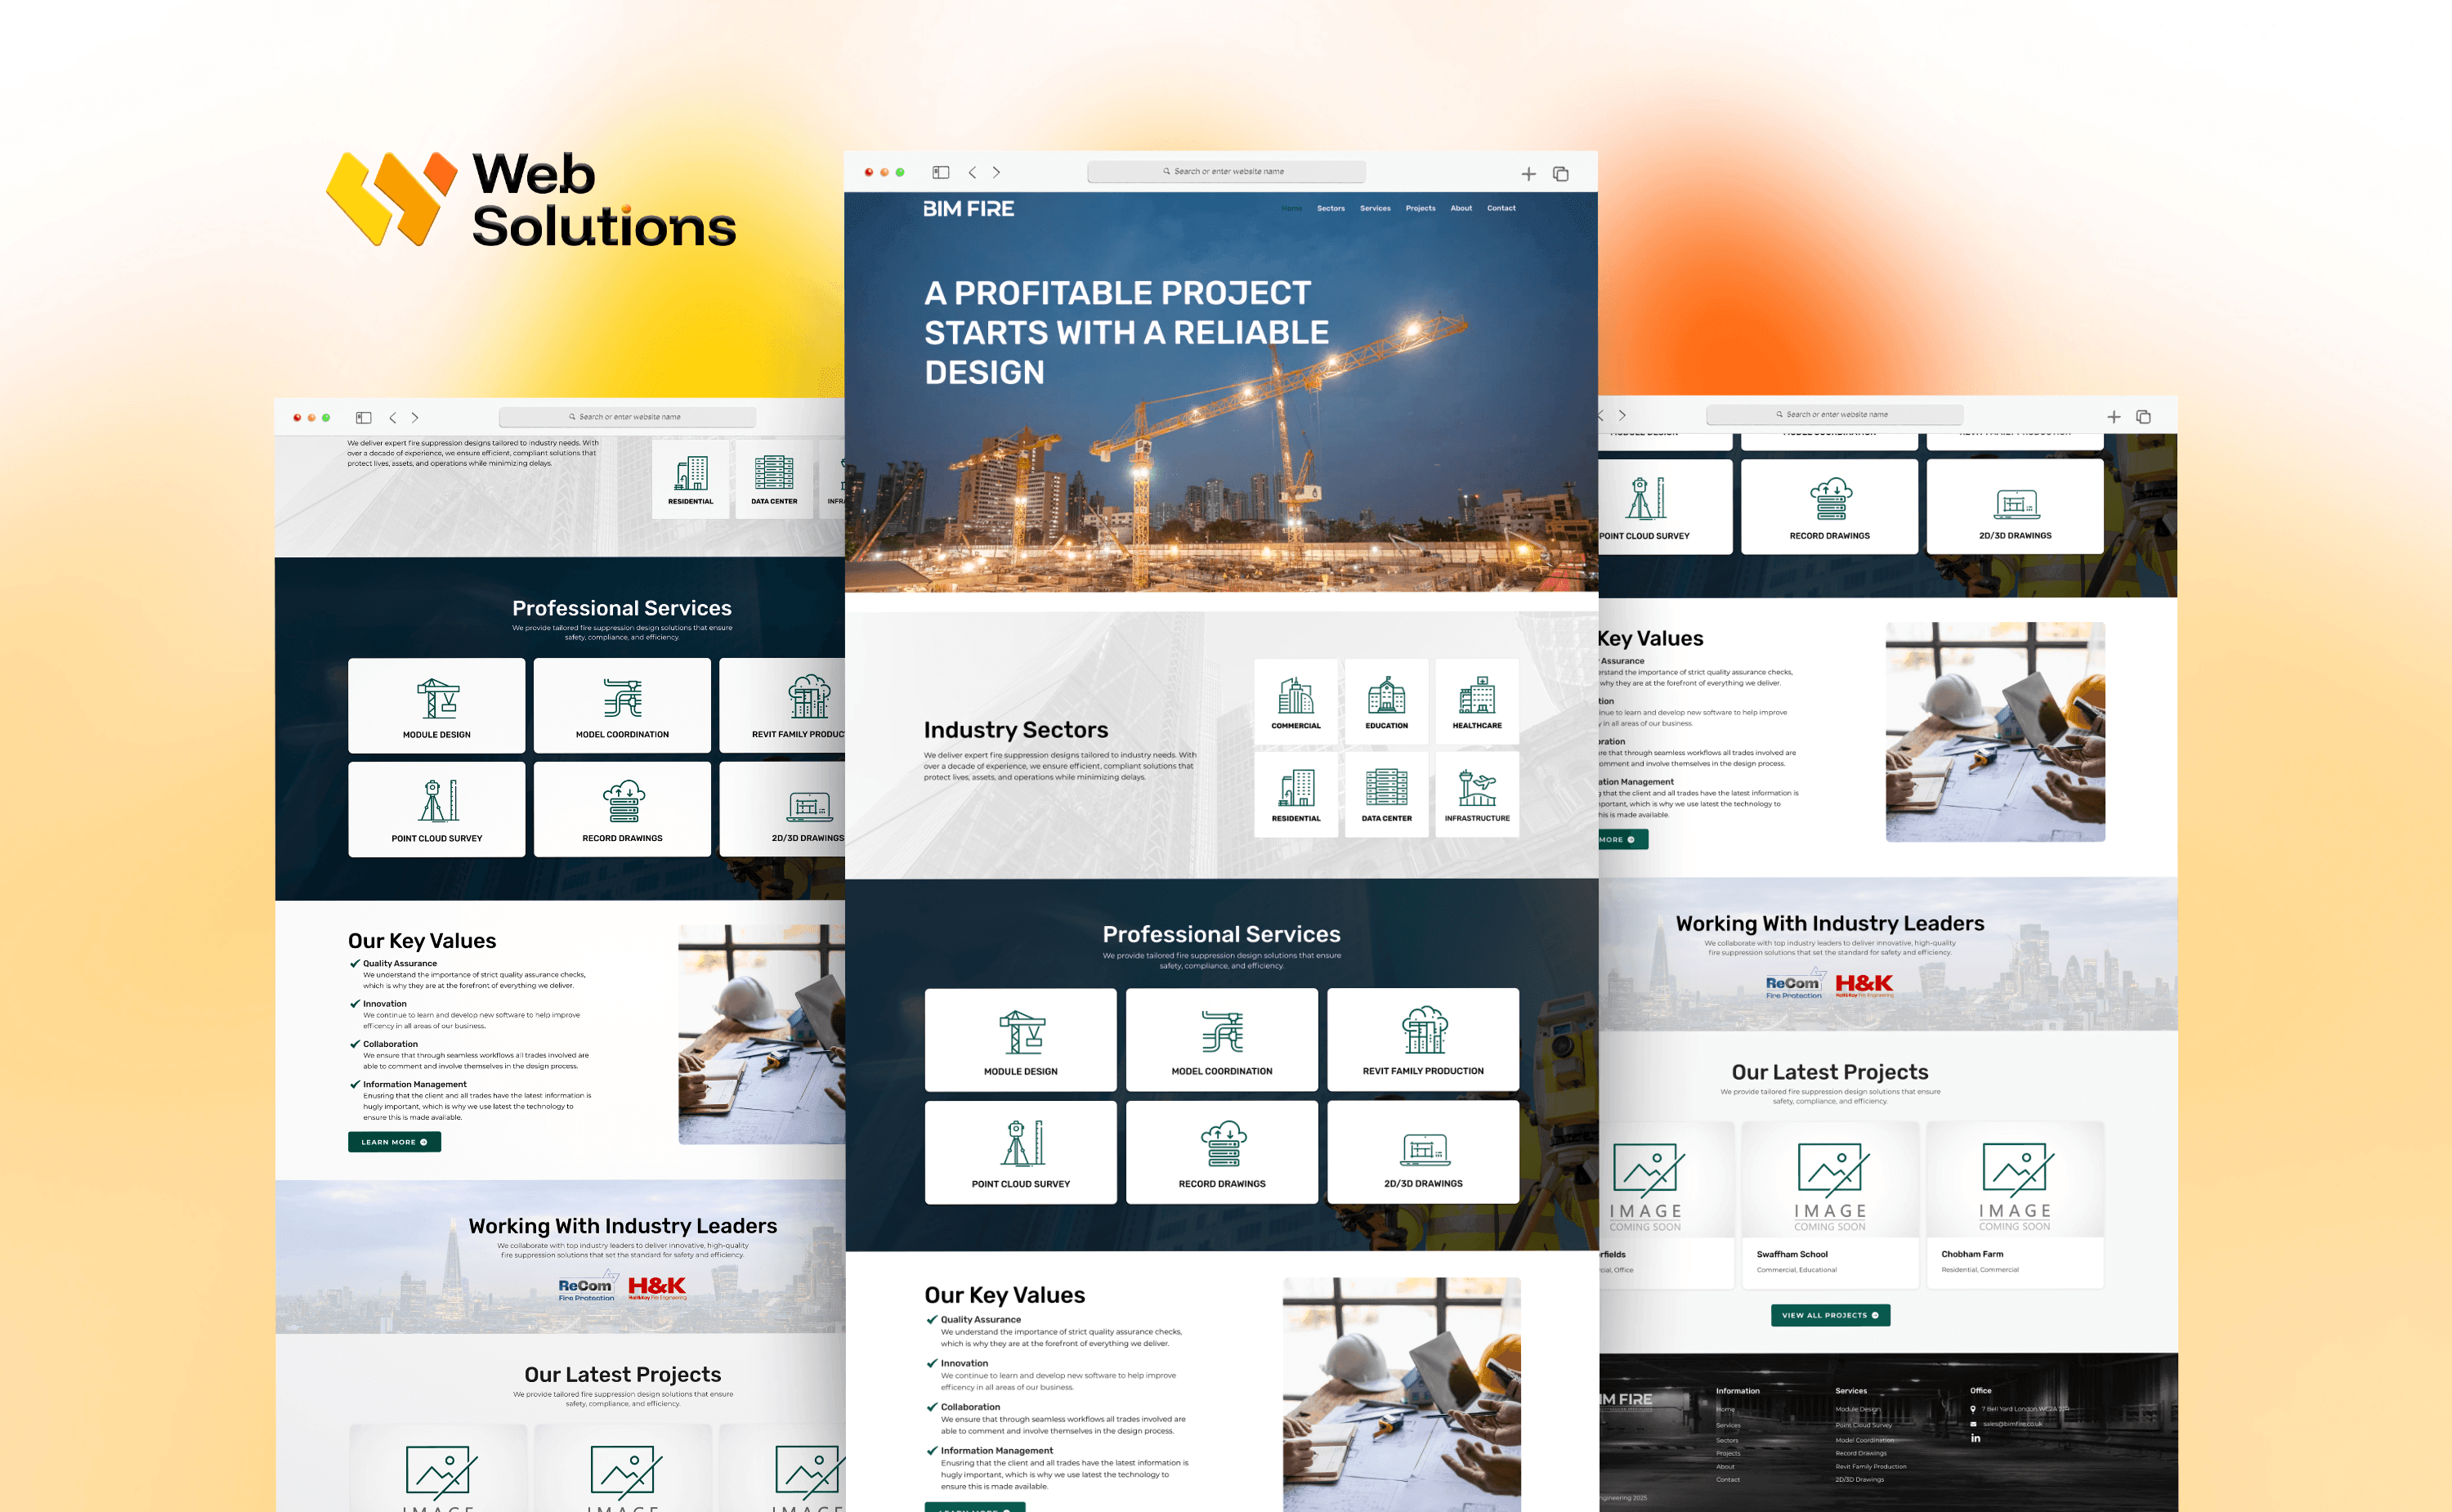Go back using center browser's back arrow
This screenshot has width=2452, height=1512.
[972, 172]
